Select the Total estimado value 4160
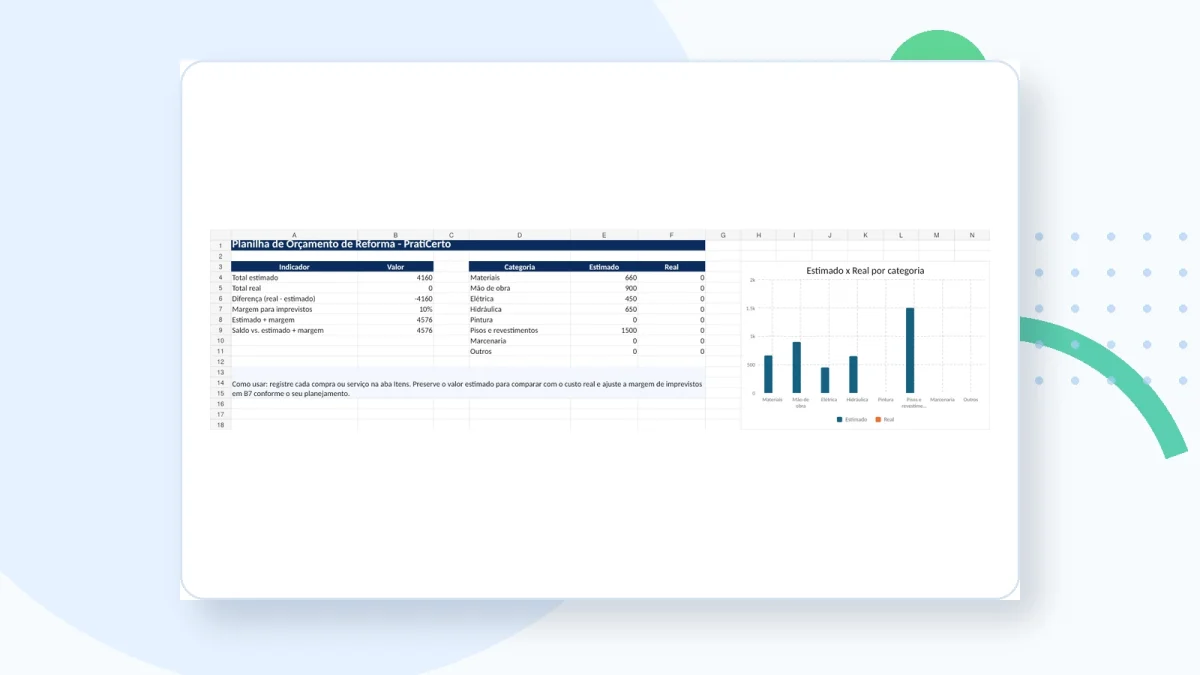 [x=396, y=278]
